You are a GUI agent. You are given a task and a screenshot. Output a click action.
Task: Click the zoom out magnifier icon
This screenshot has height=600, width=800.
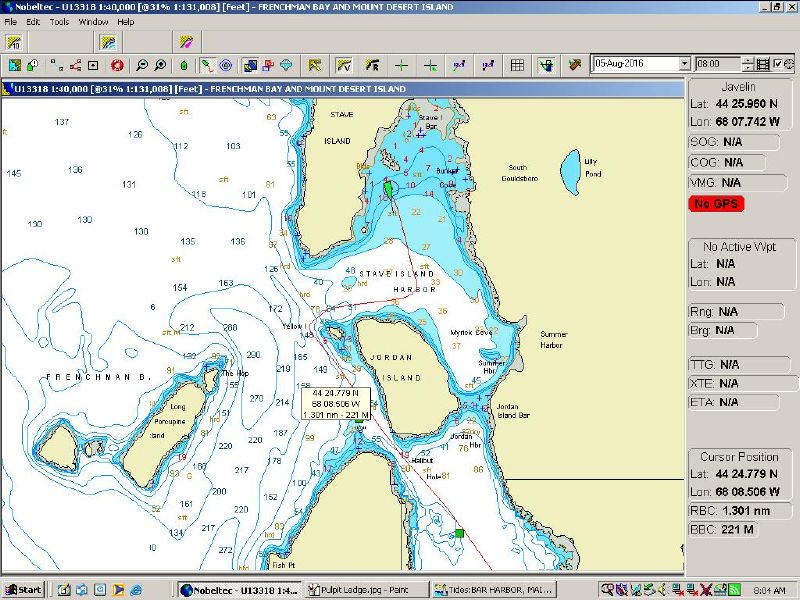tap(143, 65)
